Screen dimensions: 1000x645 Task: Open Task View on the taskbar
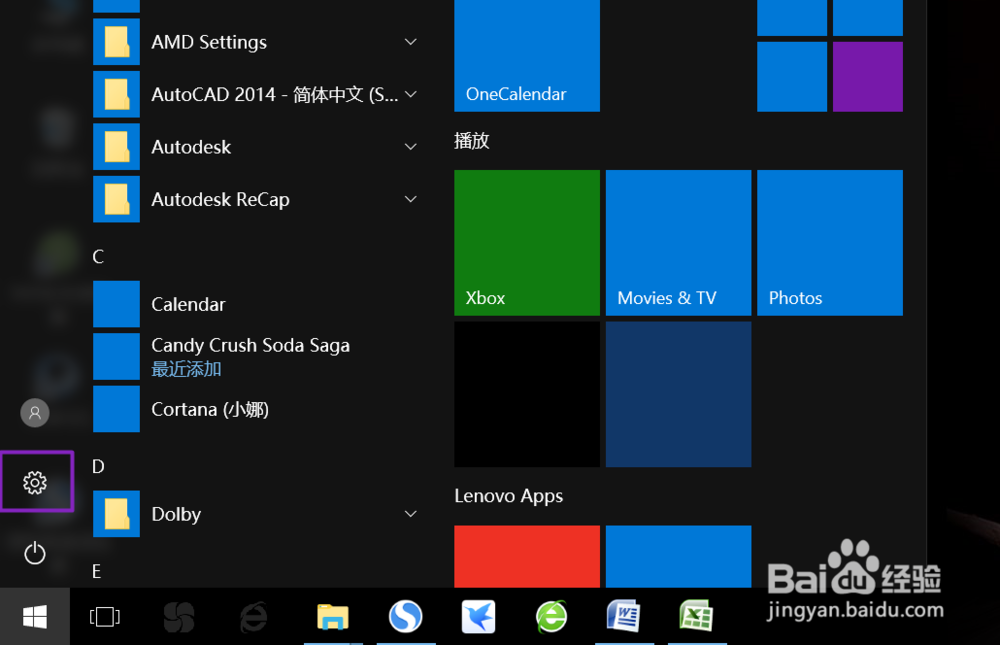coord(105,616)
